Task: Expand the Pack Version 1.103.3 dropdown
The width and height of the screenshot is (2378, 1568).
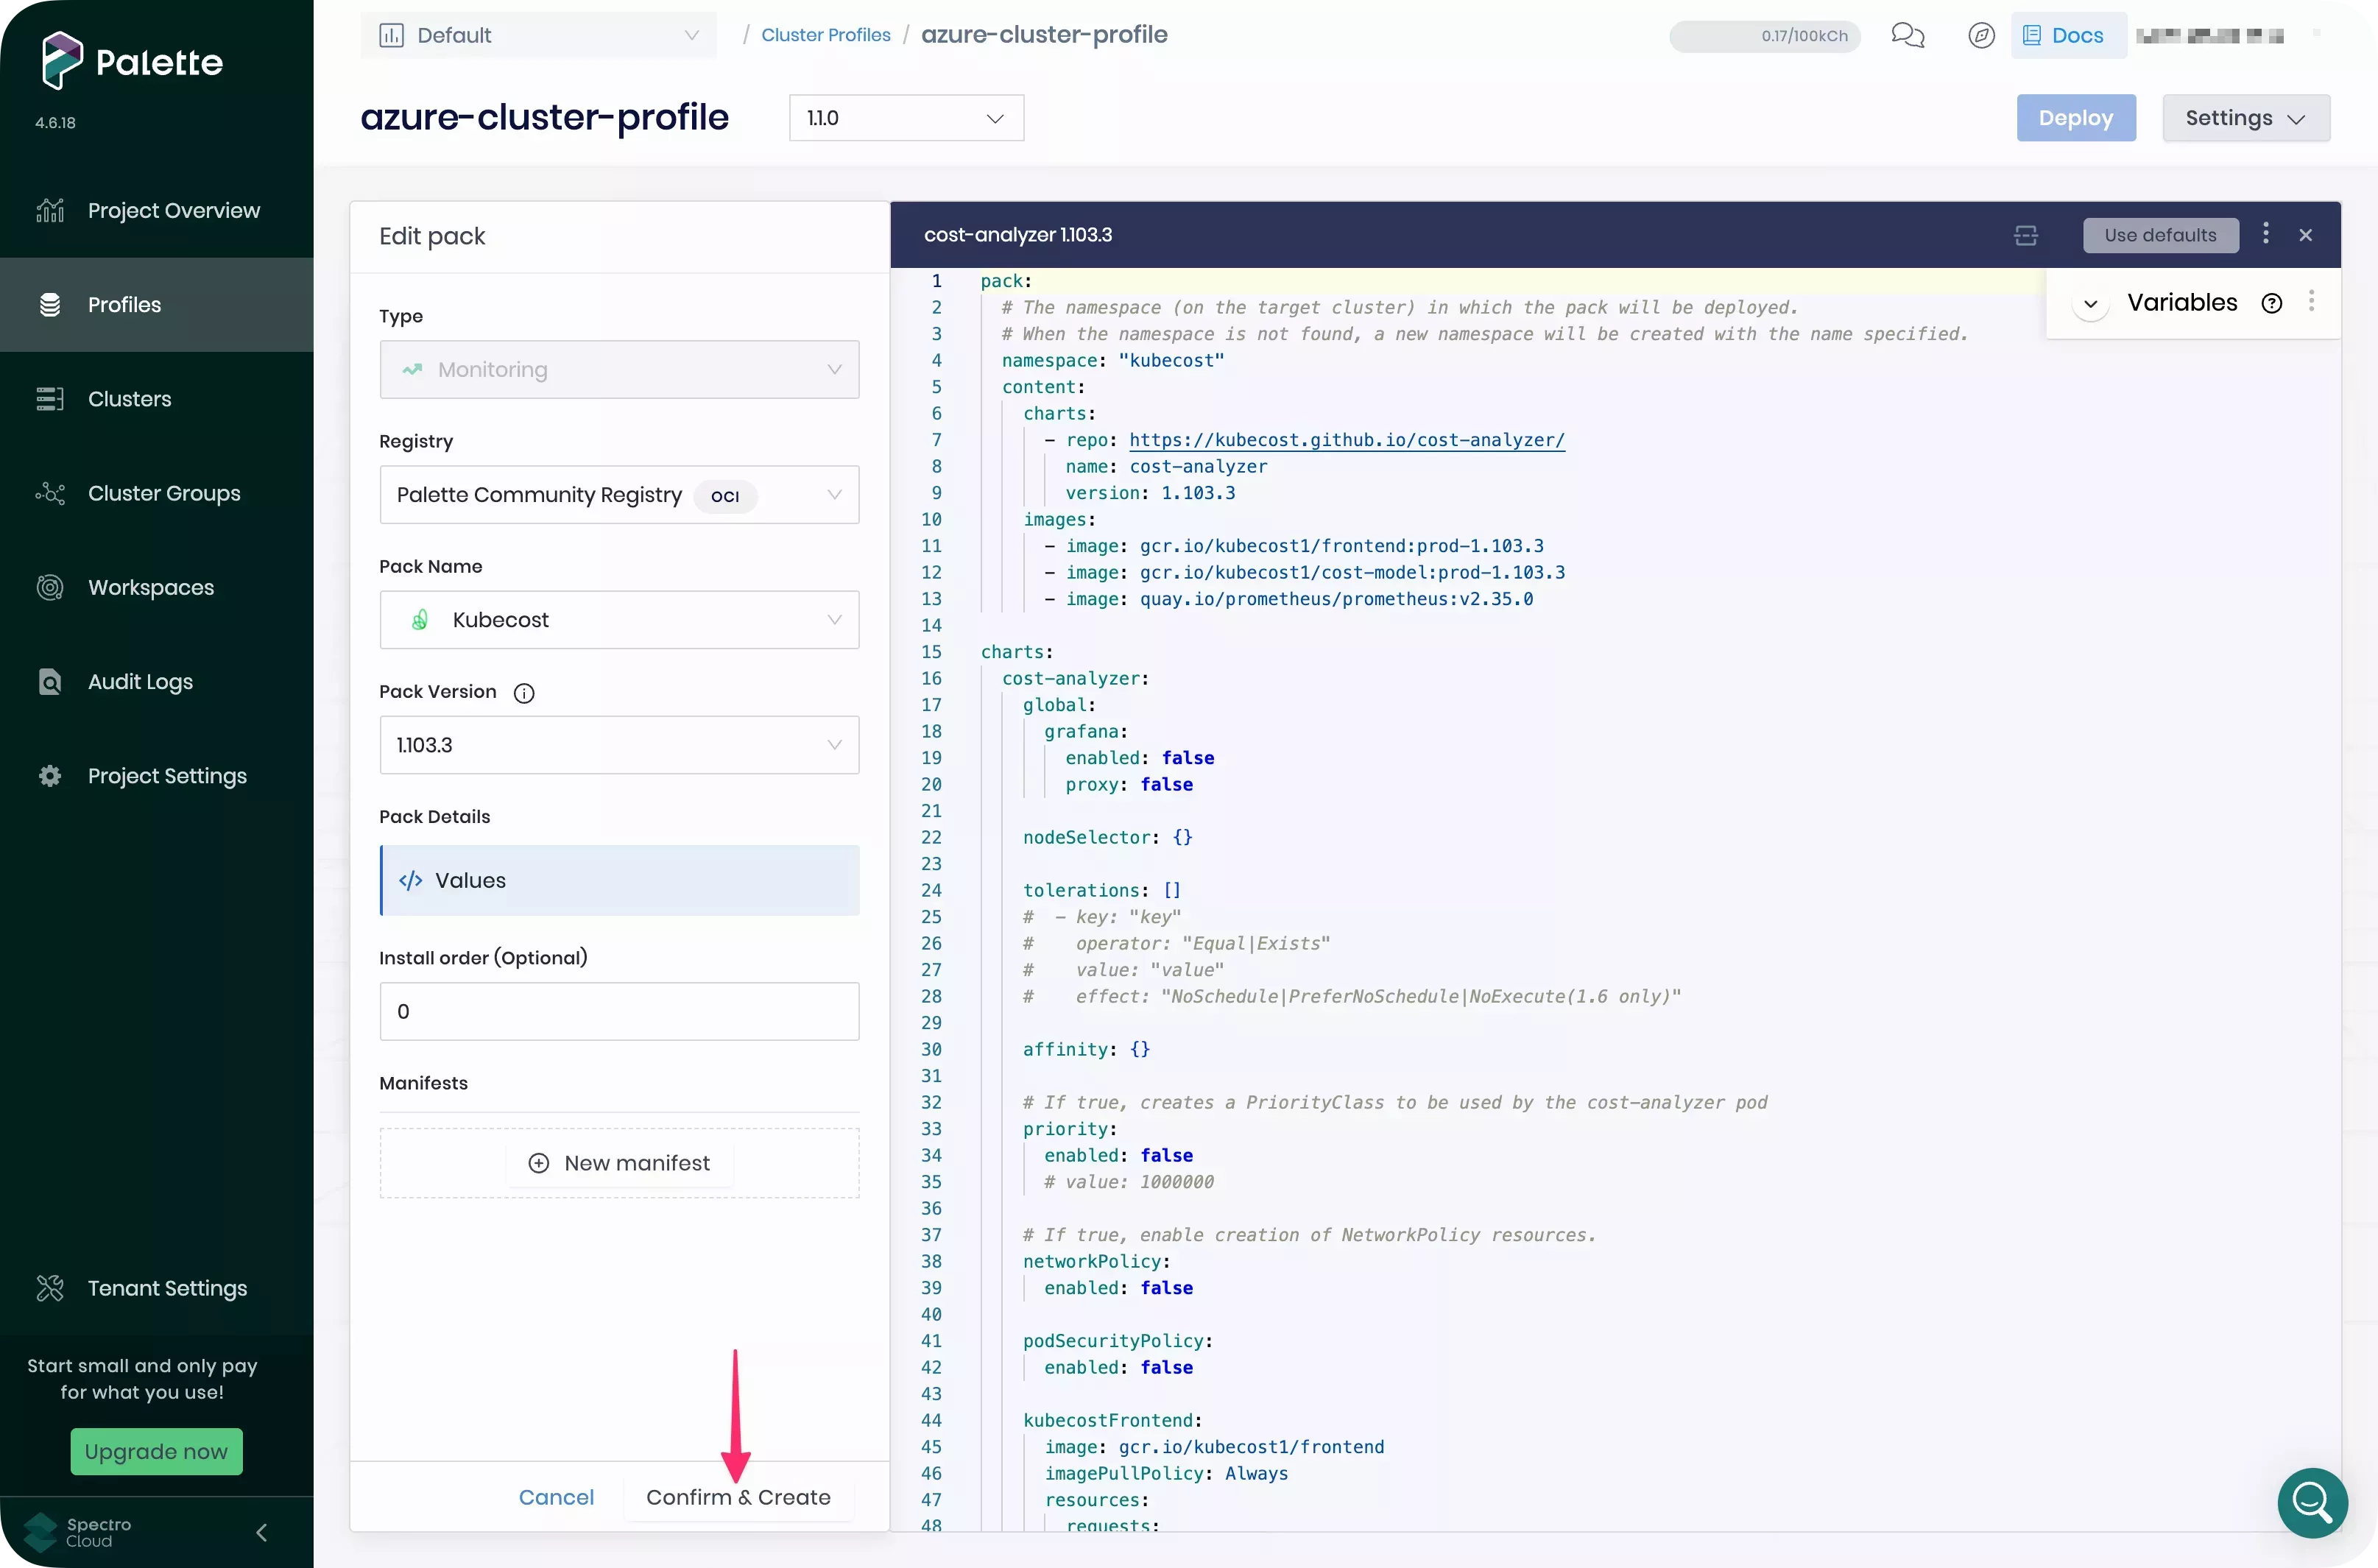Action: pos(619,745)
